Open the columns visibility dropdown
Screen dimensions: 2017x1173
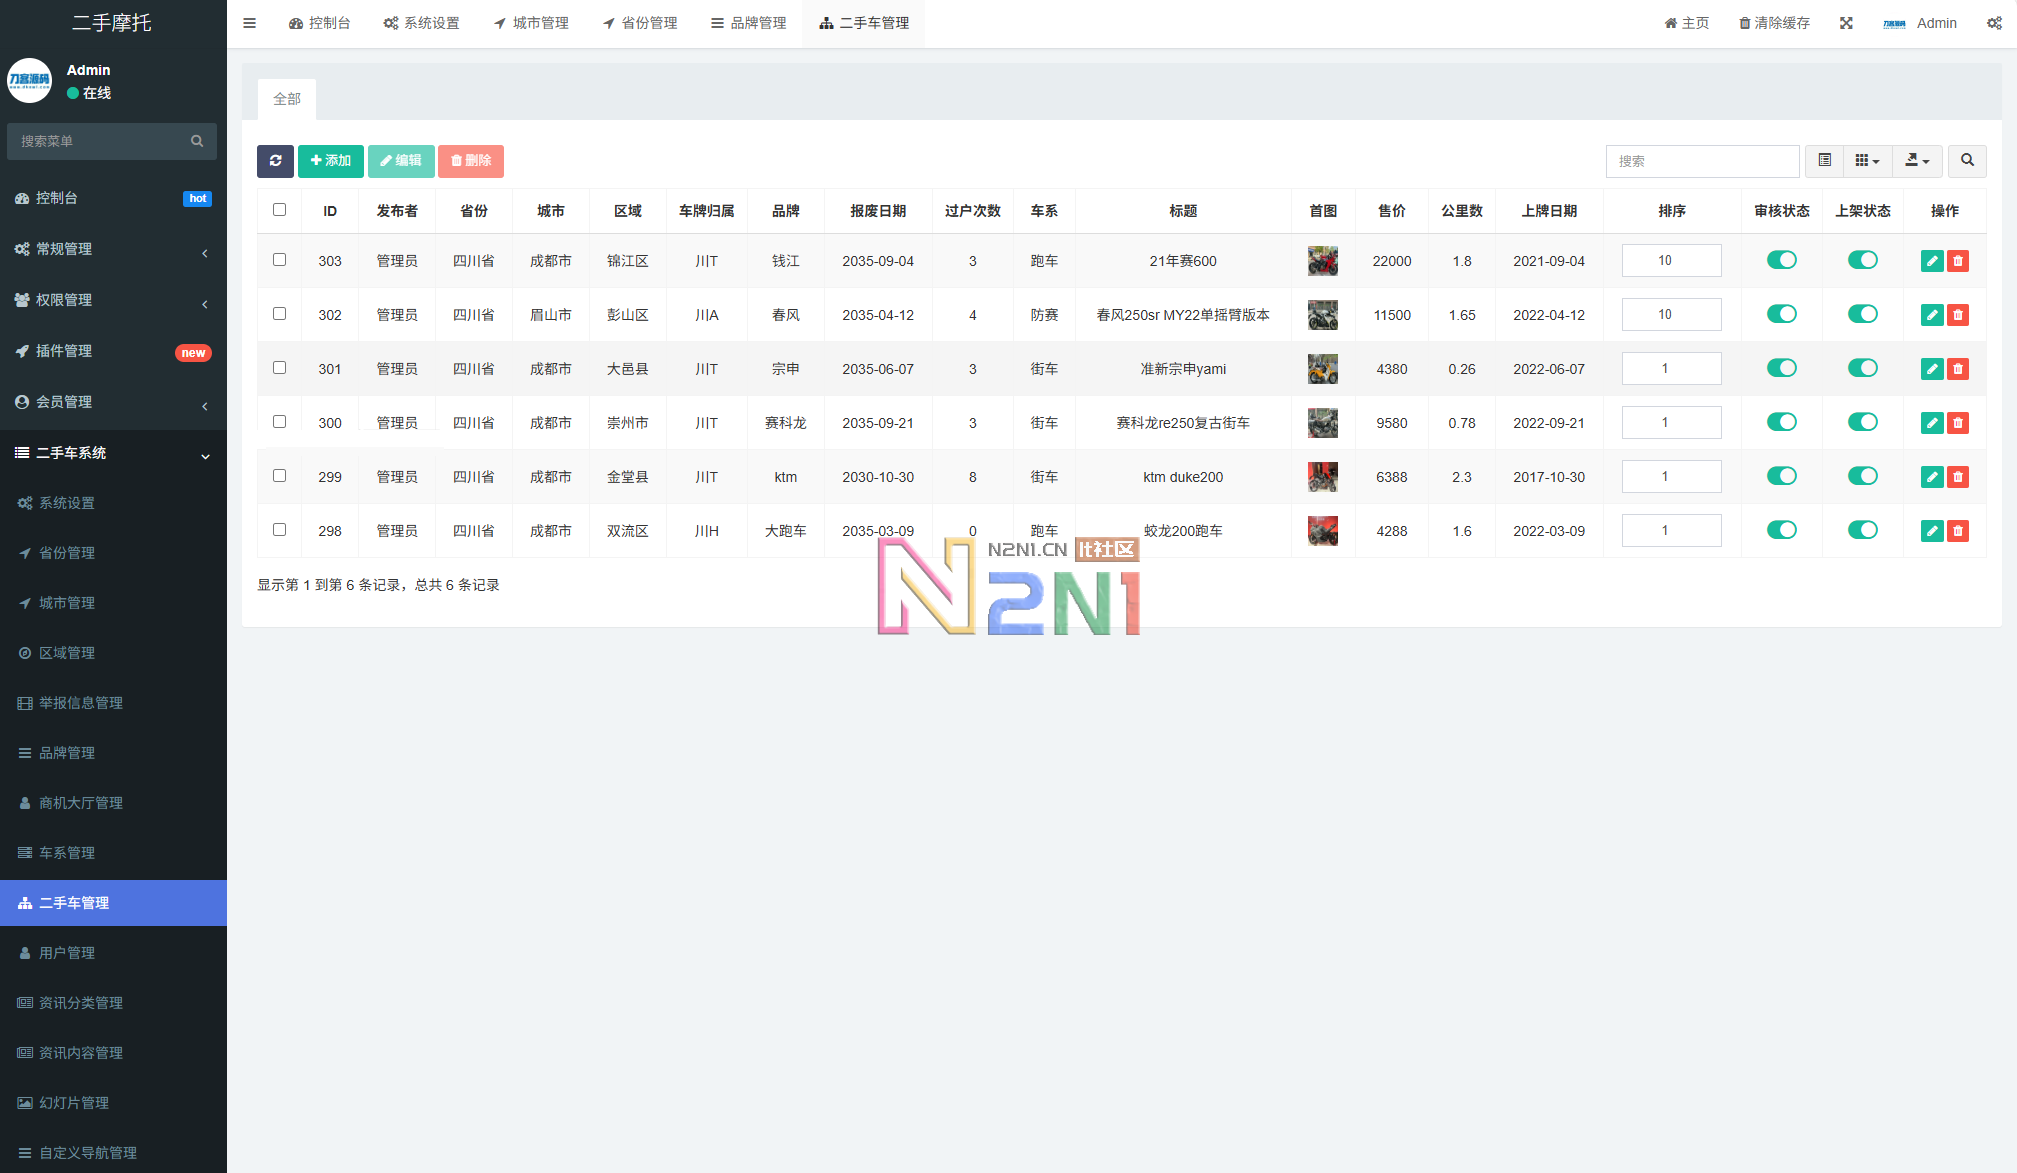tap(1867, 161)
